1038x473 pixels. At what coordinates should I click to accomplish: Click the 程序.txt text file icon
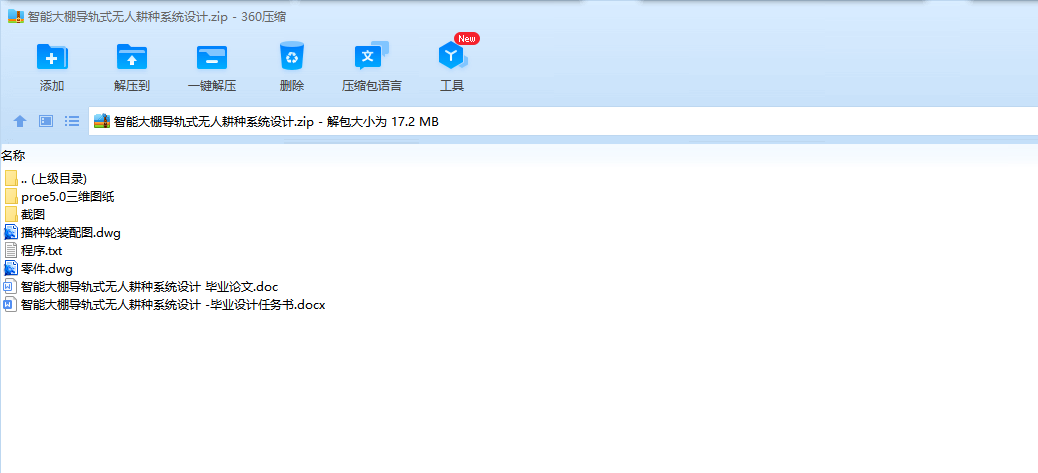click(x=11, y=250)
